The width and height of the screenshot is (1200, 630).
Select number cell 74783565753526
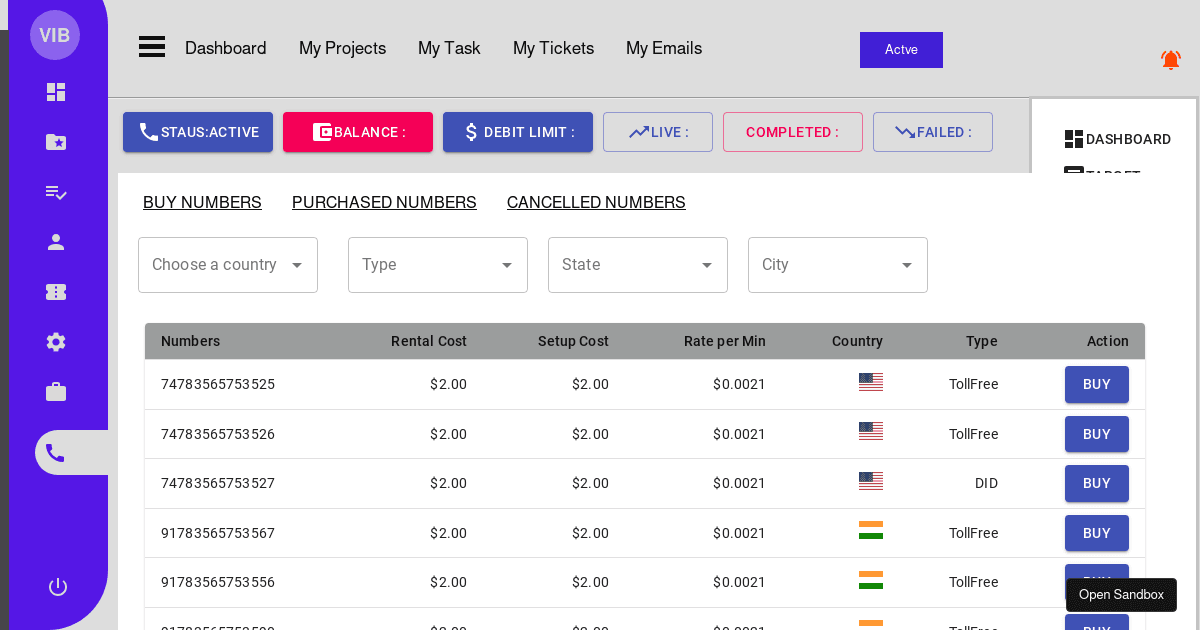pyautogui.click(x=218, y=434)
